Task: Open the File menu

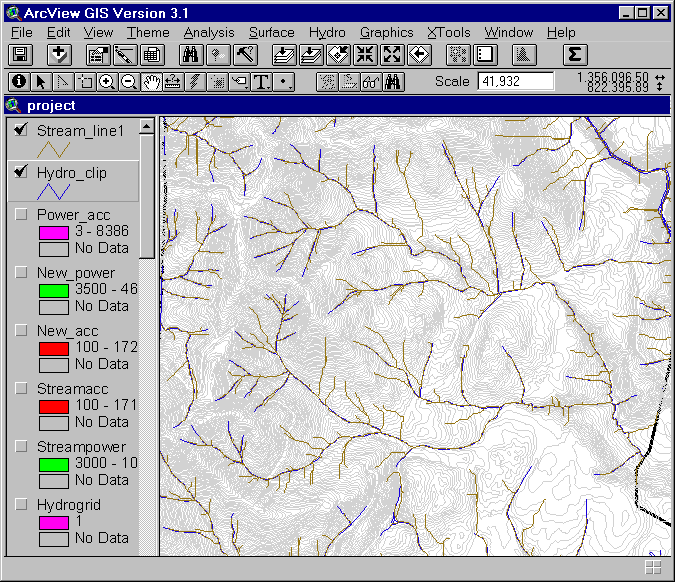Action: (22, 33)
